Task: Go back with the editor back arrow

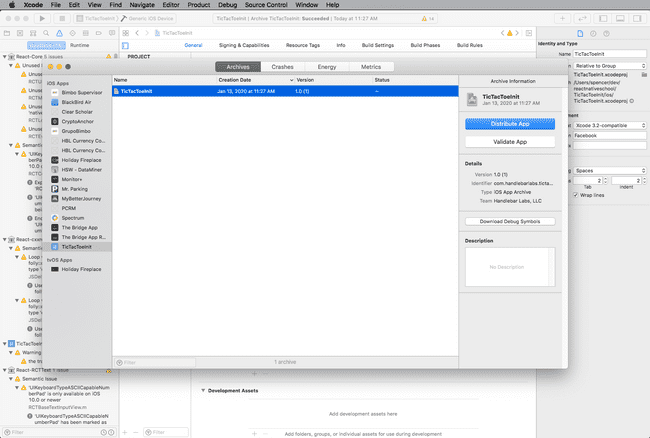Action: [137, 33]
